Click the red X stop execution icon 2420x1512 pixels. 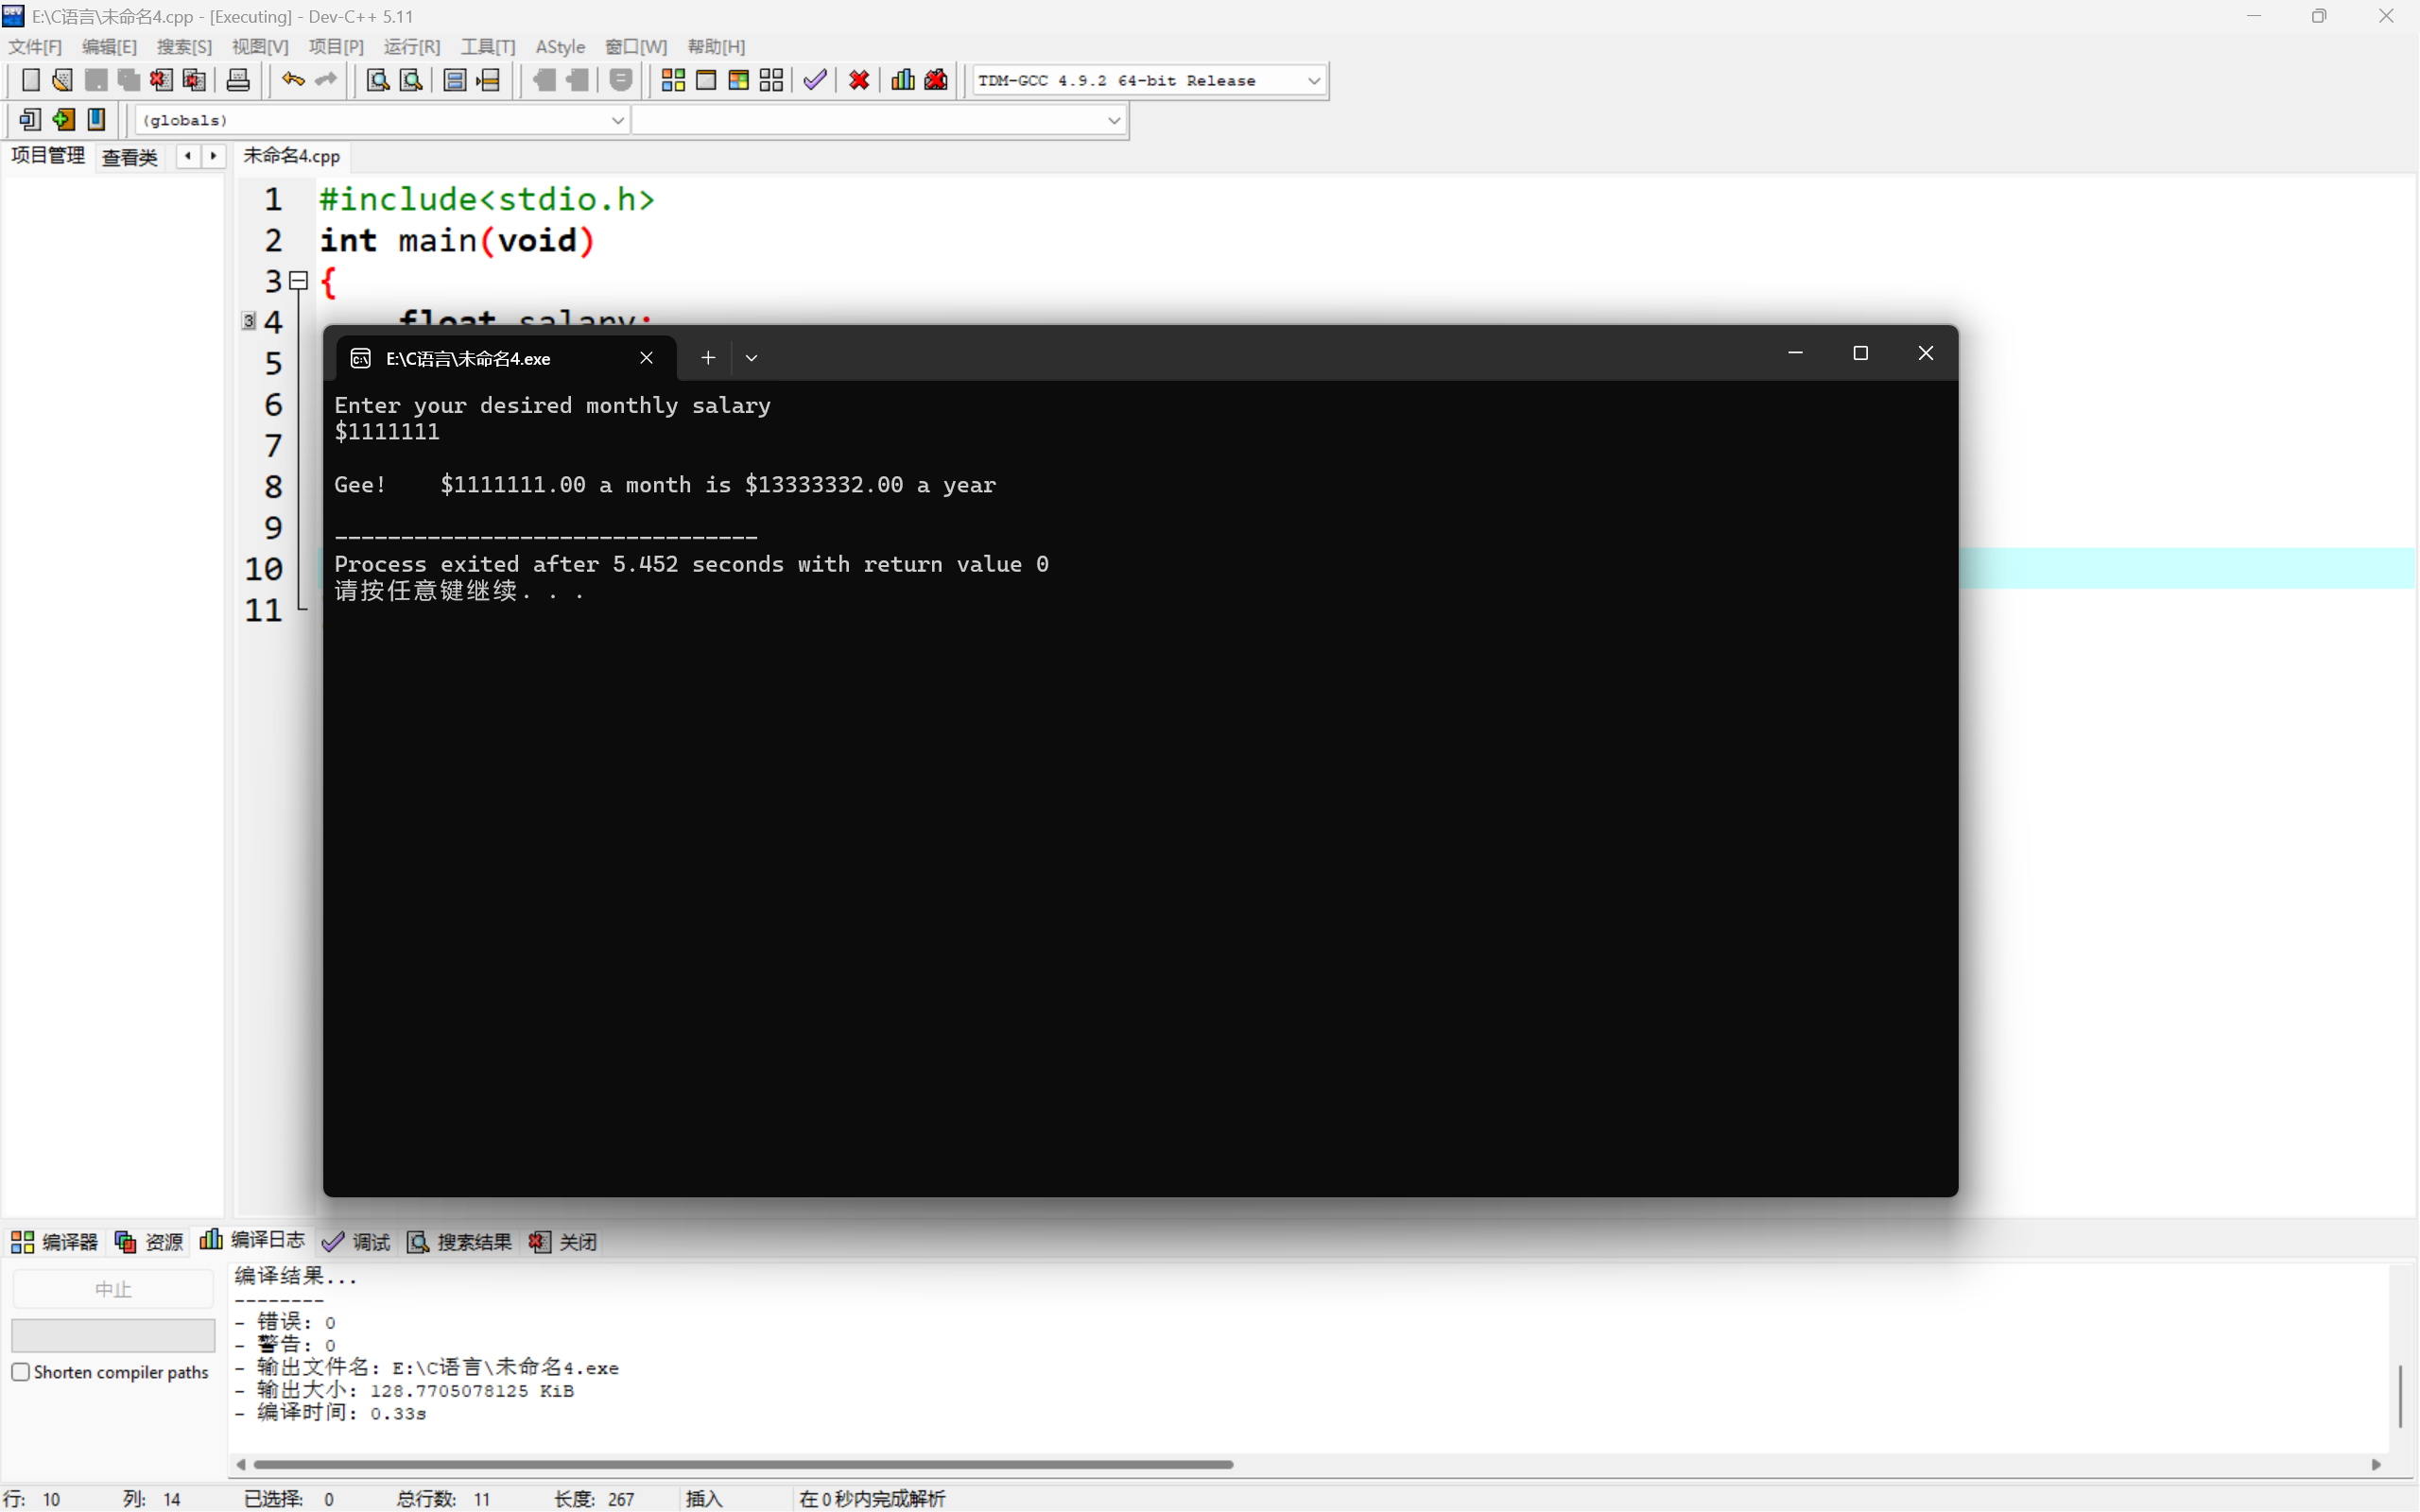(858, 80)
